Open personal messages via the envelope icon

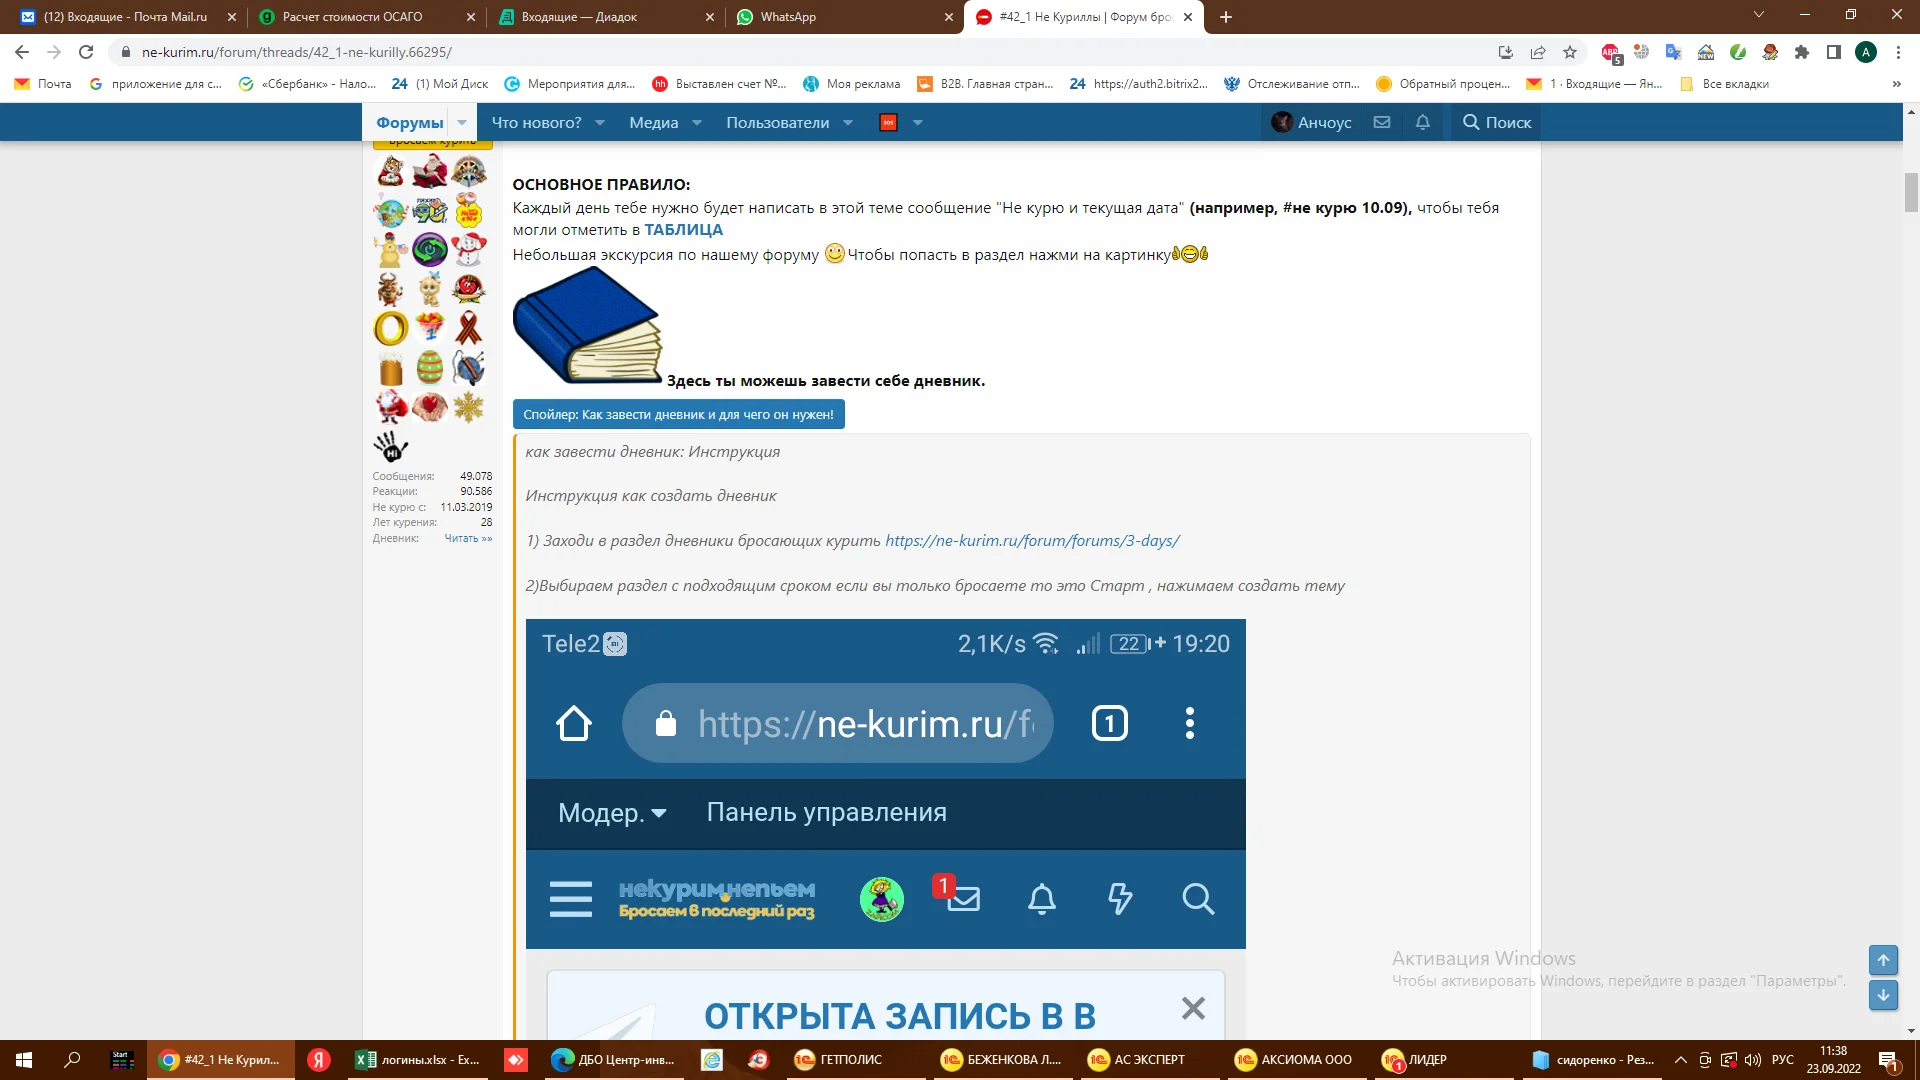(1382, 122)
